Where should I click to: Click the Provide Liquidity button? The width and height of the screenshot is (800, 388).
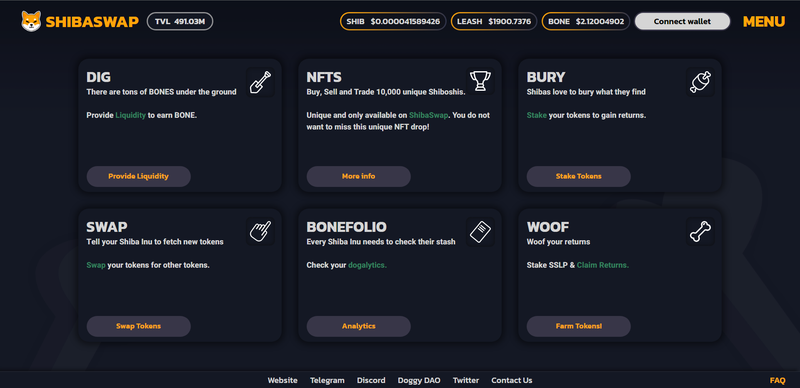[138, 176]
